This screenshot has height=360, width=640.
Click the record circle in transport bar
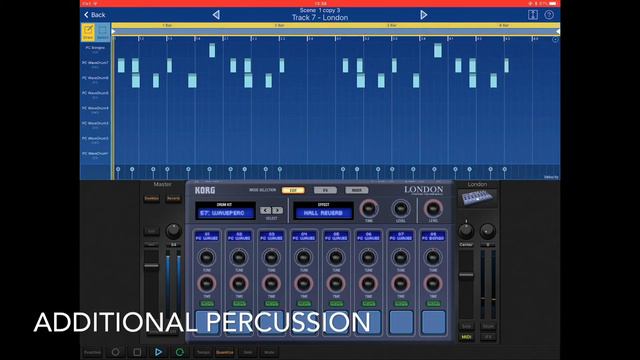[x=116, y=352]
